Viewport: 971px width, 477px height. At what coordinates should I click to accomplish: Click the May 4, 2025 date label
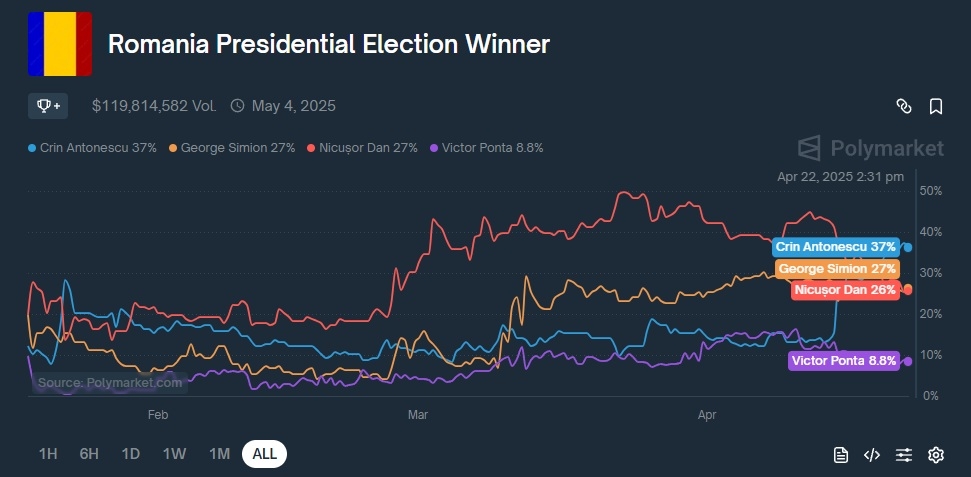pos(293,105)
